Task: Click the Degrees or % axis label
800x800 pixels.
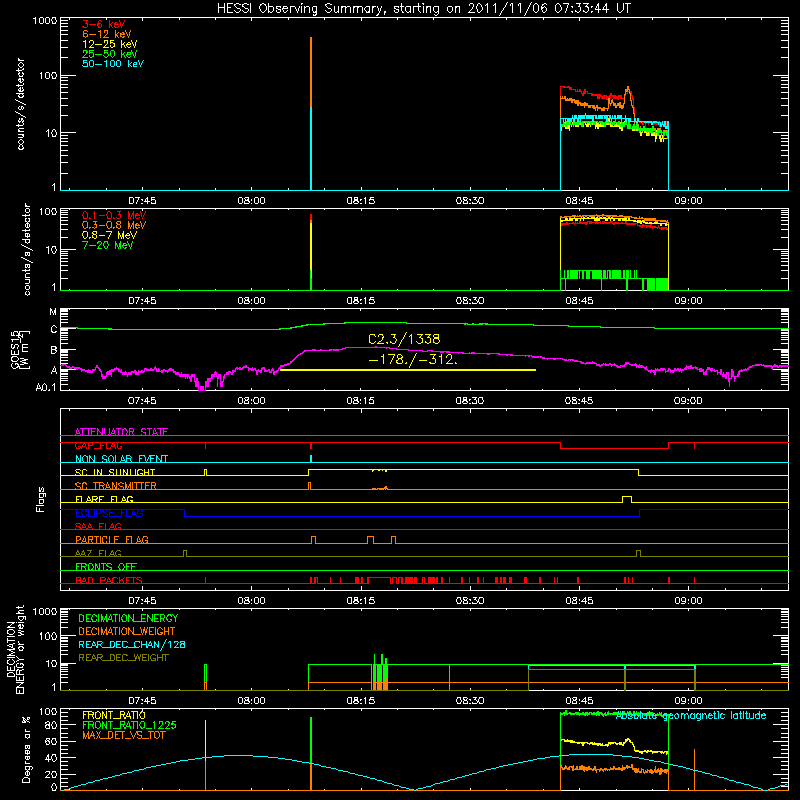Action: click(x=26, y=750)
